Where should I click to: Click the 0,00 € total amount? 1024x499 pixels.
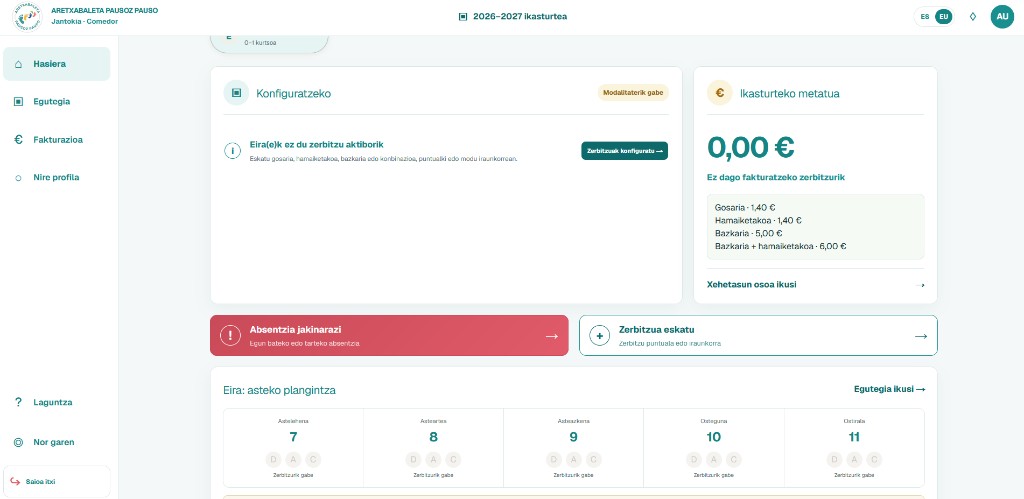point(751,148)
